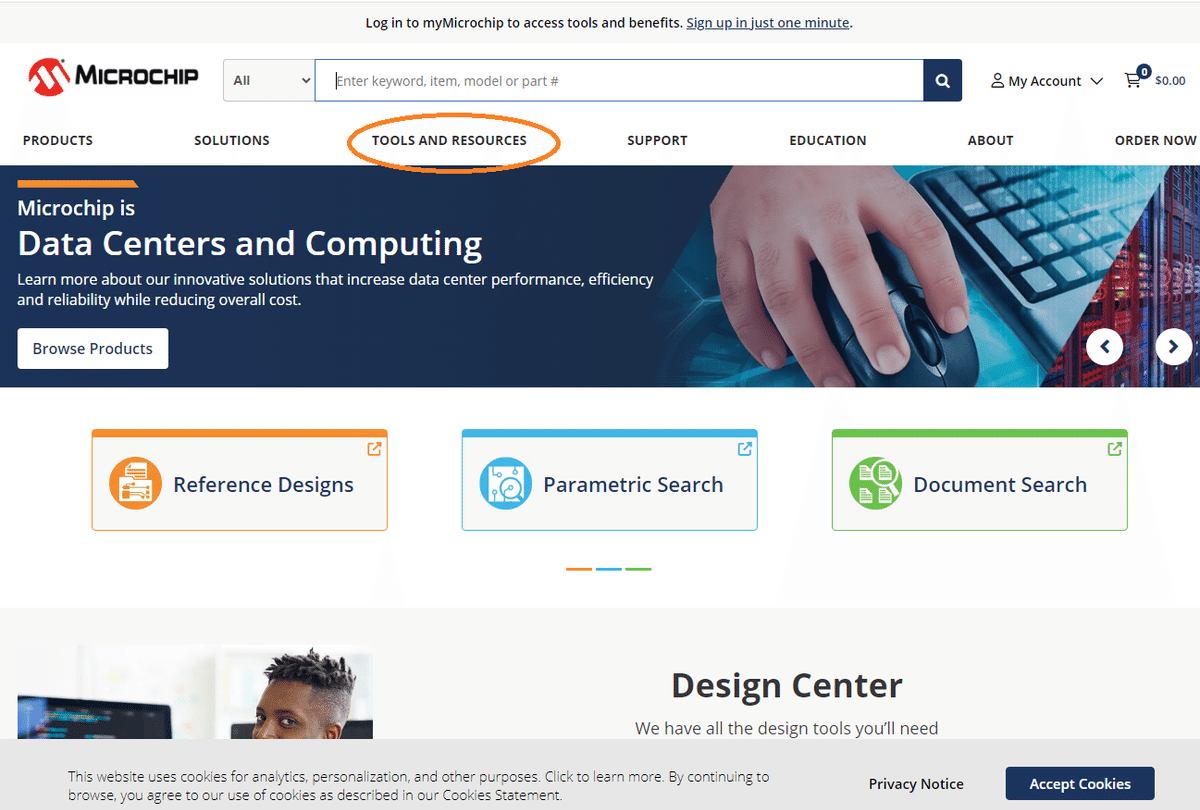Show previous banner slide arrow
The image size is (1200, 810).
click(1105, 347)
